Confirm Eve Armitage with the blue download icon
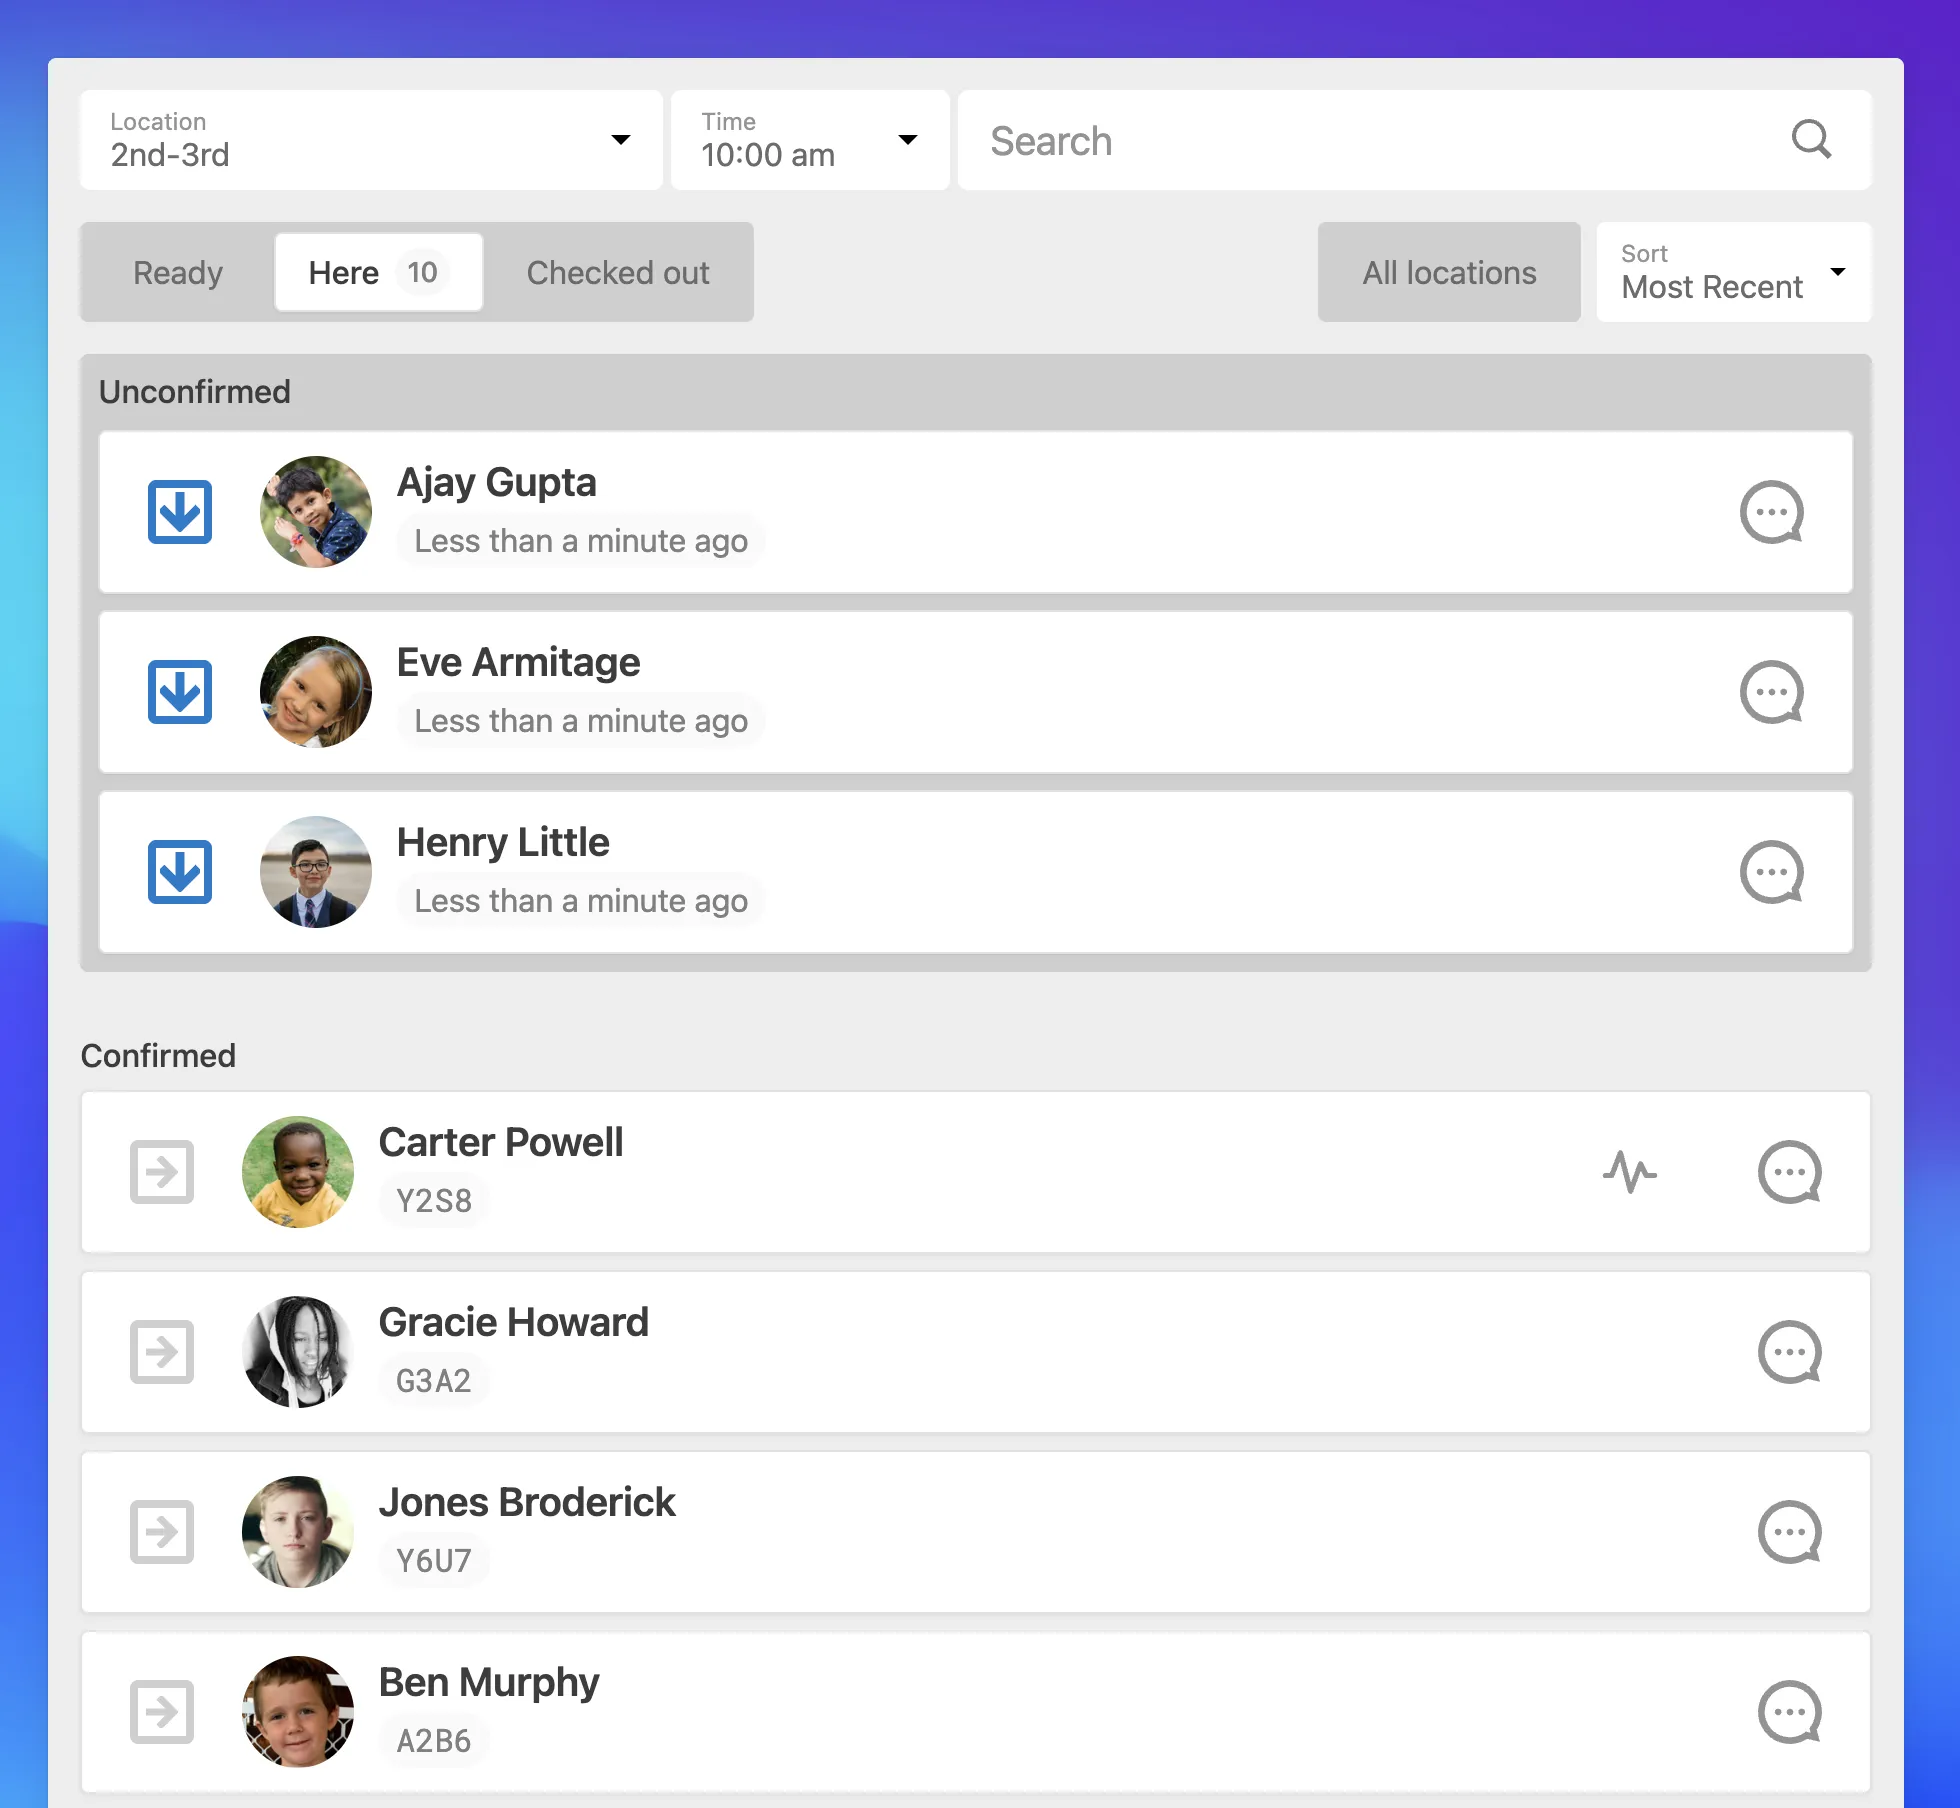1960x1808 pixels. [180, 692]
